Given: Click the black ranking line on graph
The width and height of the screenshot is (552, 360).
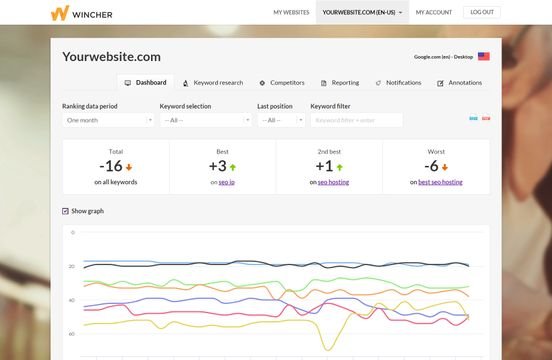Looking at the screenshot, I should point(276,265).
